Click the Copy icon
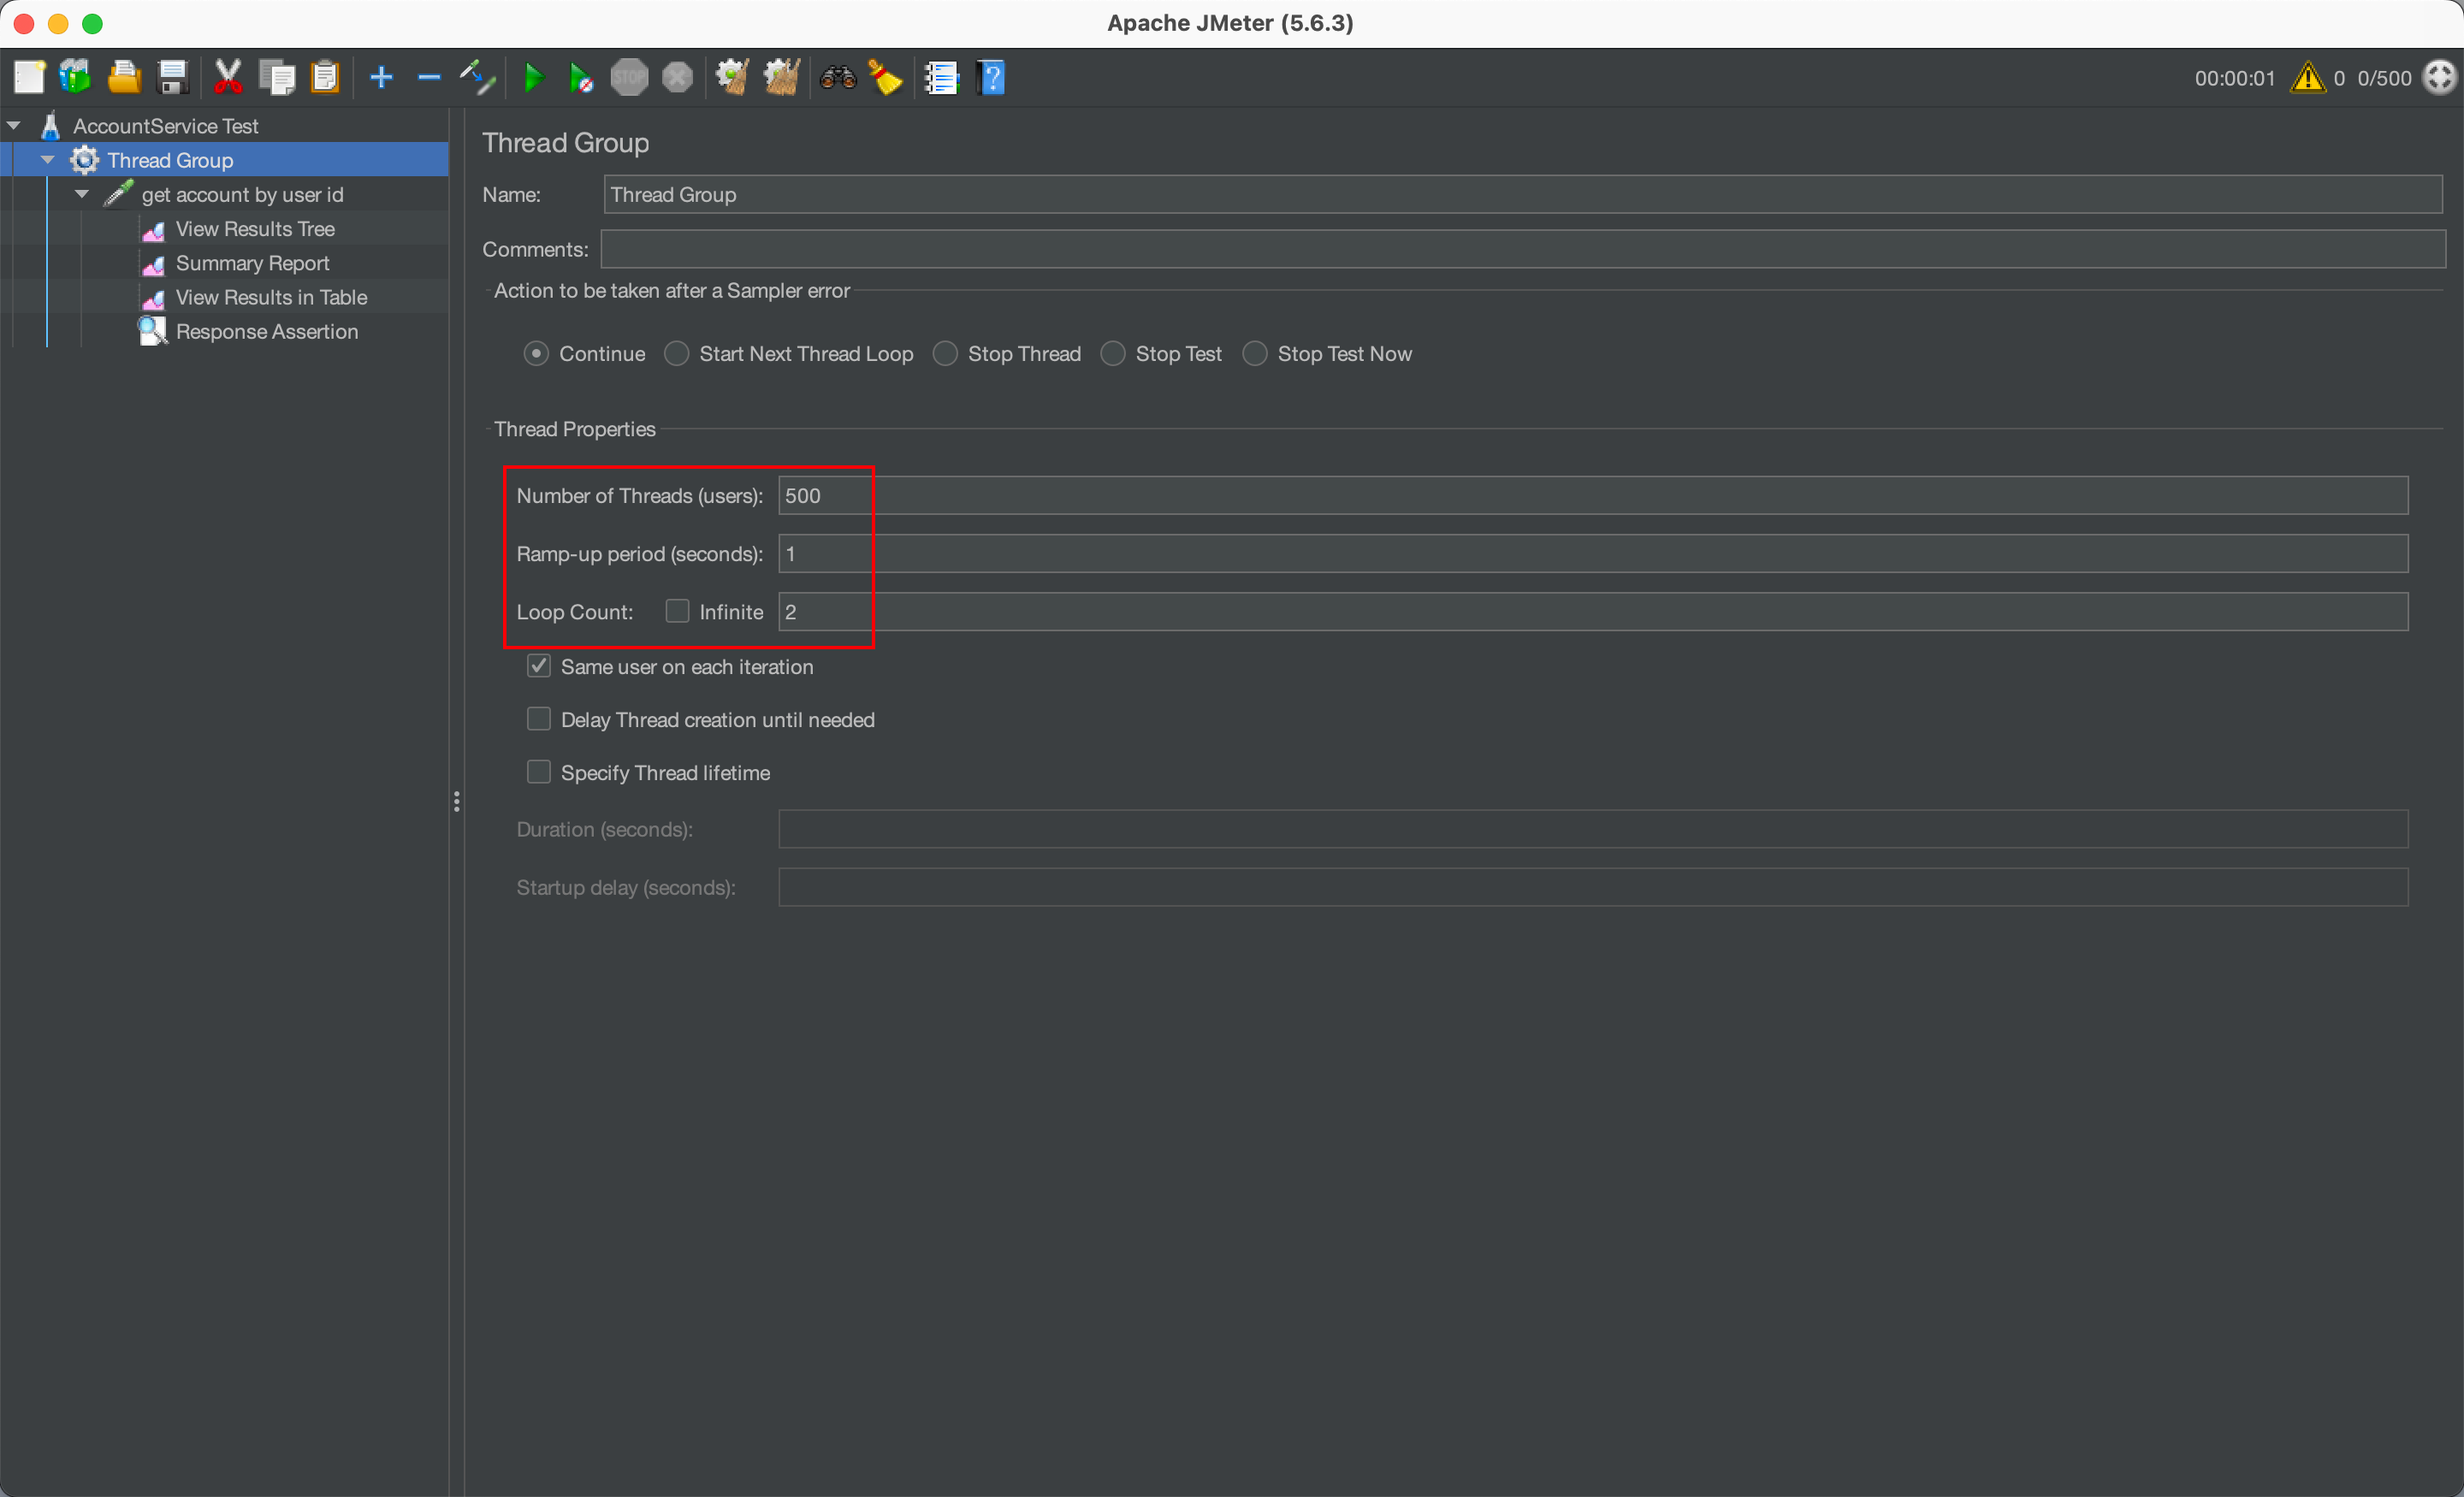This screenshot has height=1497, width=2464. coord(277,77)
